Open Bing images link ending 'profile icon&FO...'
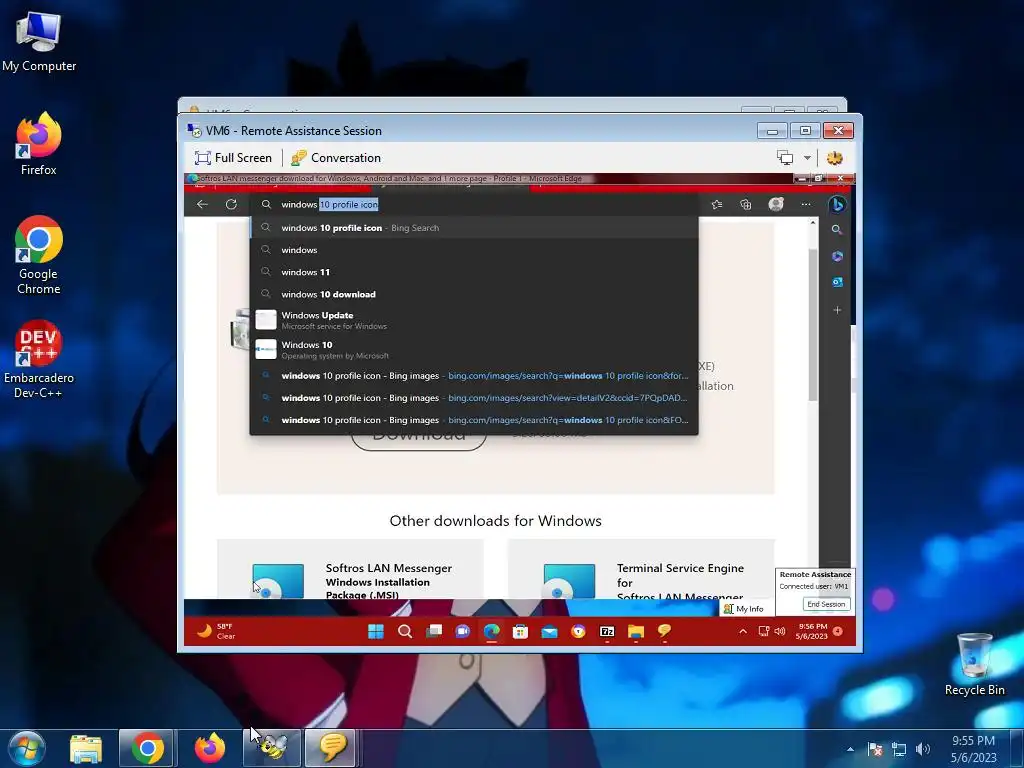This screenshot has width=1024, height=768. [475, 420]
